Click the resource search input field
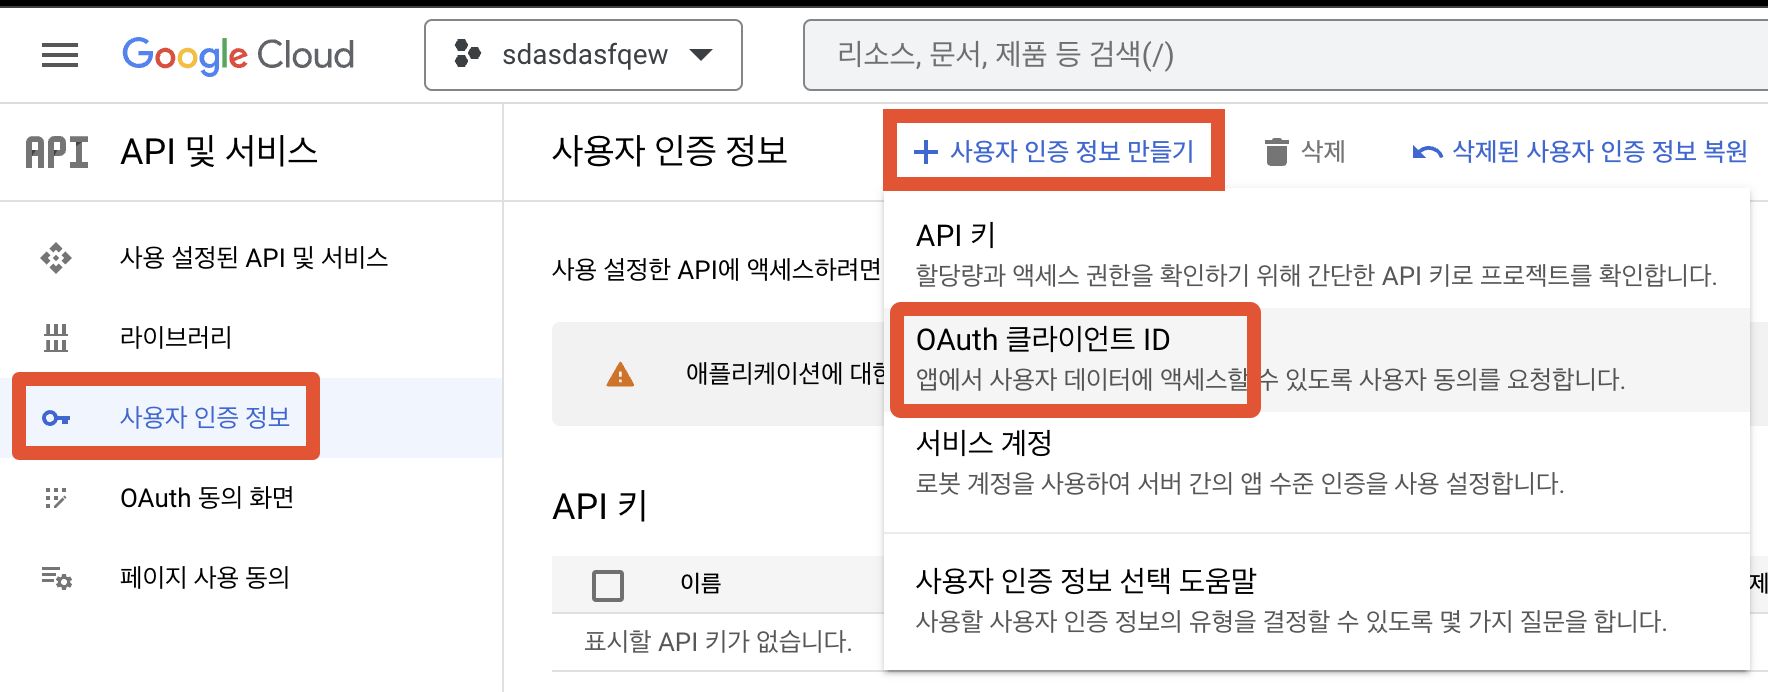 [x=1280, y=55]
